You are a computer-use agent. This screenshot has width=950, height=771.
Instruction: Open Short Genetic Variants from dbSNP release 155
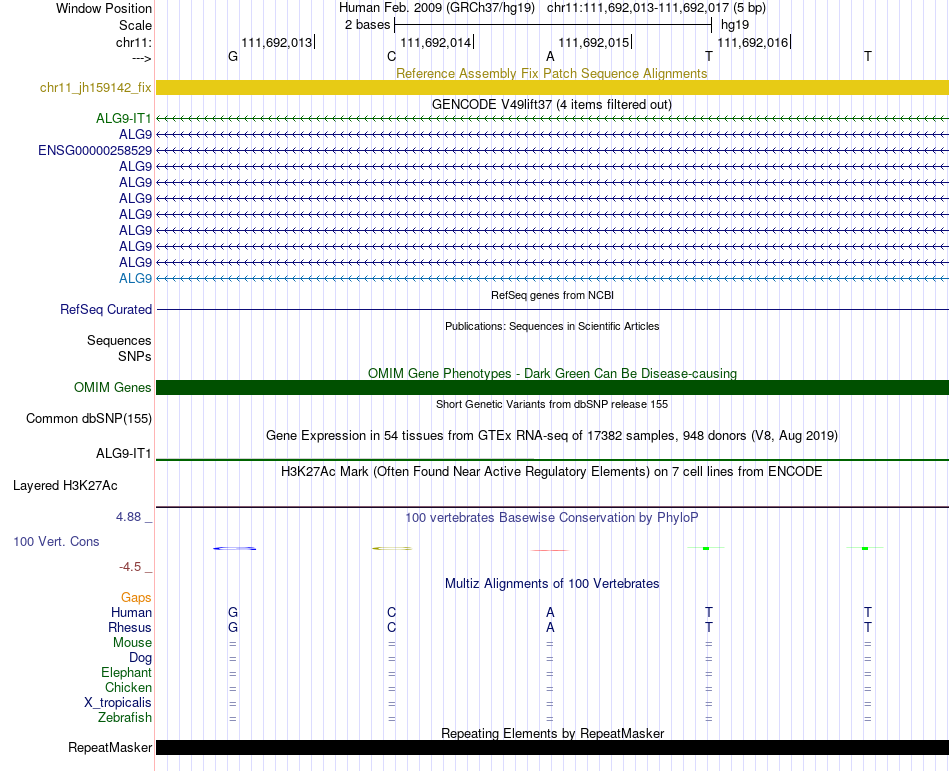coord(551,404)
